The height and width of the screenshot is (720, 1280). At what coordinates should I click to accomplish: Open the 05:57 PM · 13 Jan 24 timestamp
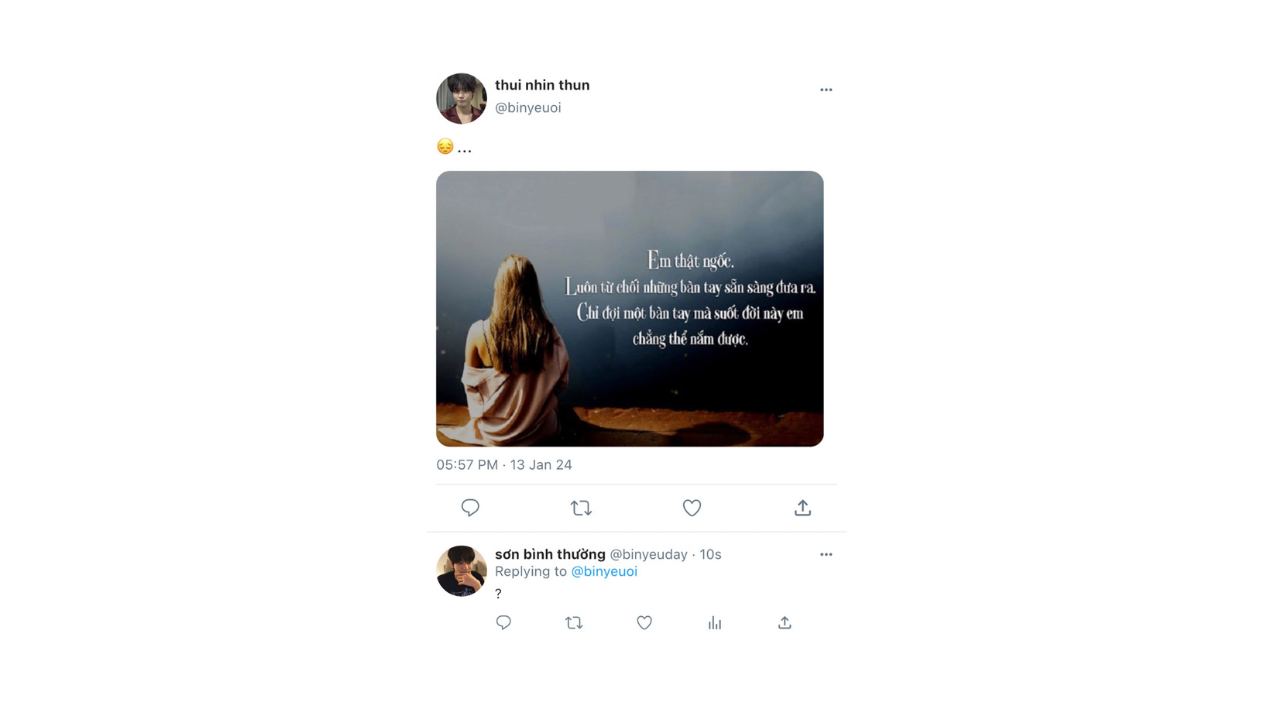tap(504, 465)
